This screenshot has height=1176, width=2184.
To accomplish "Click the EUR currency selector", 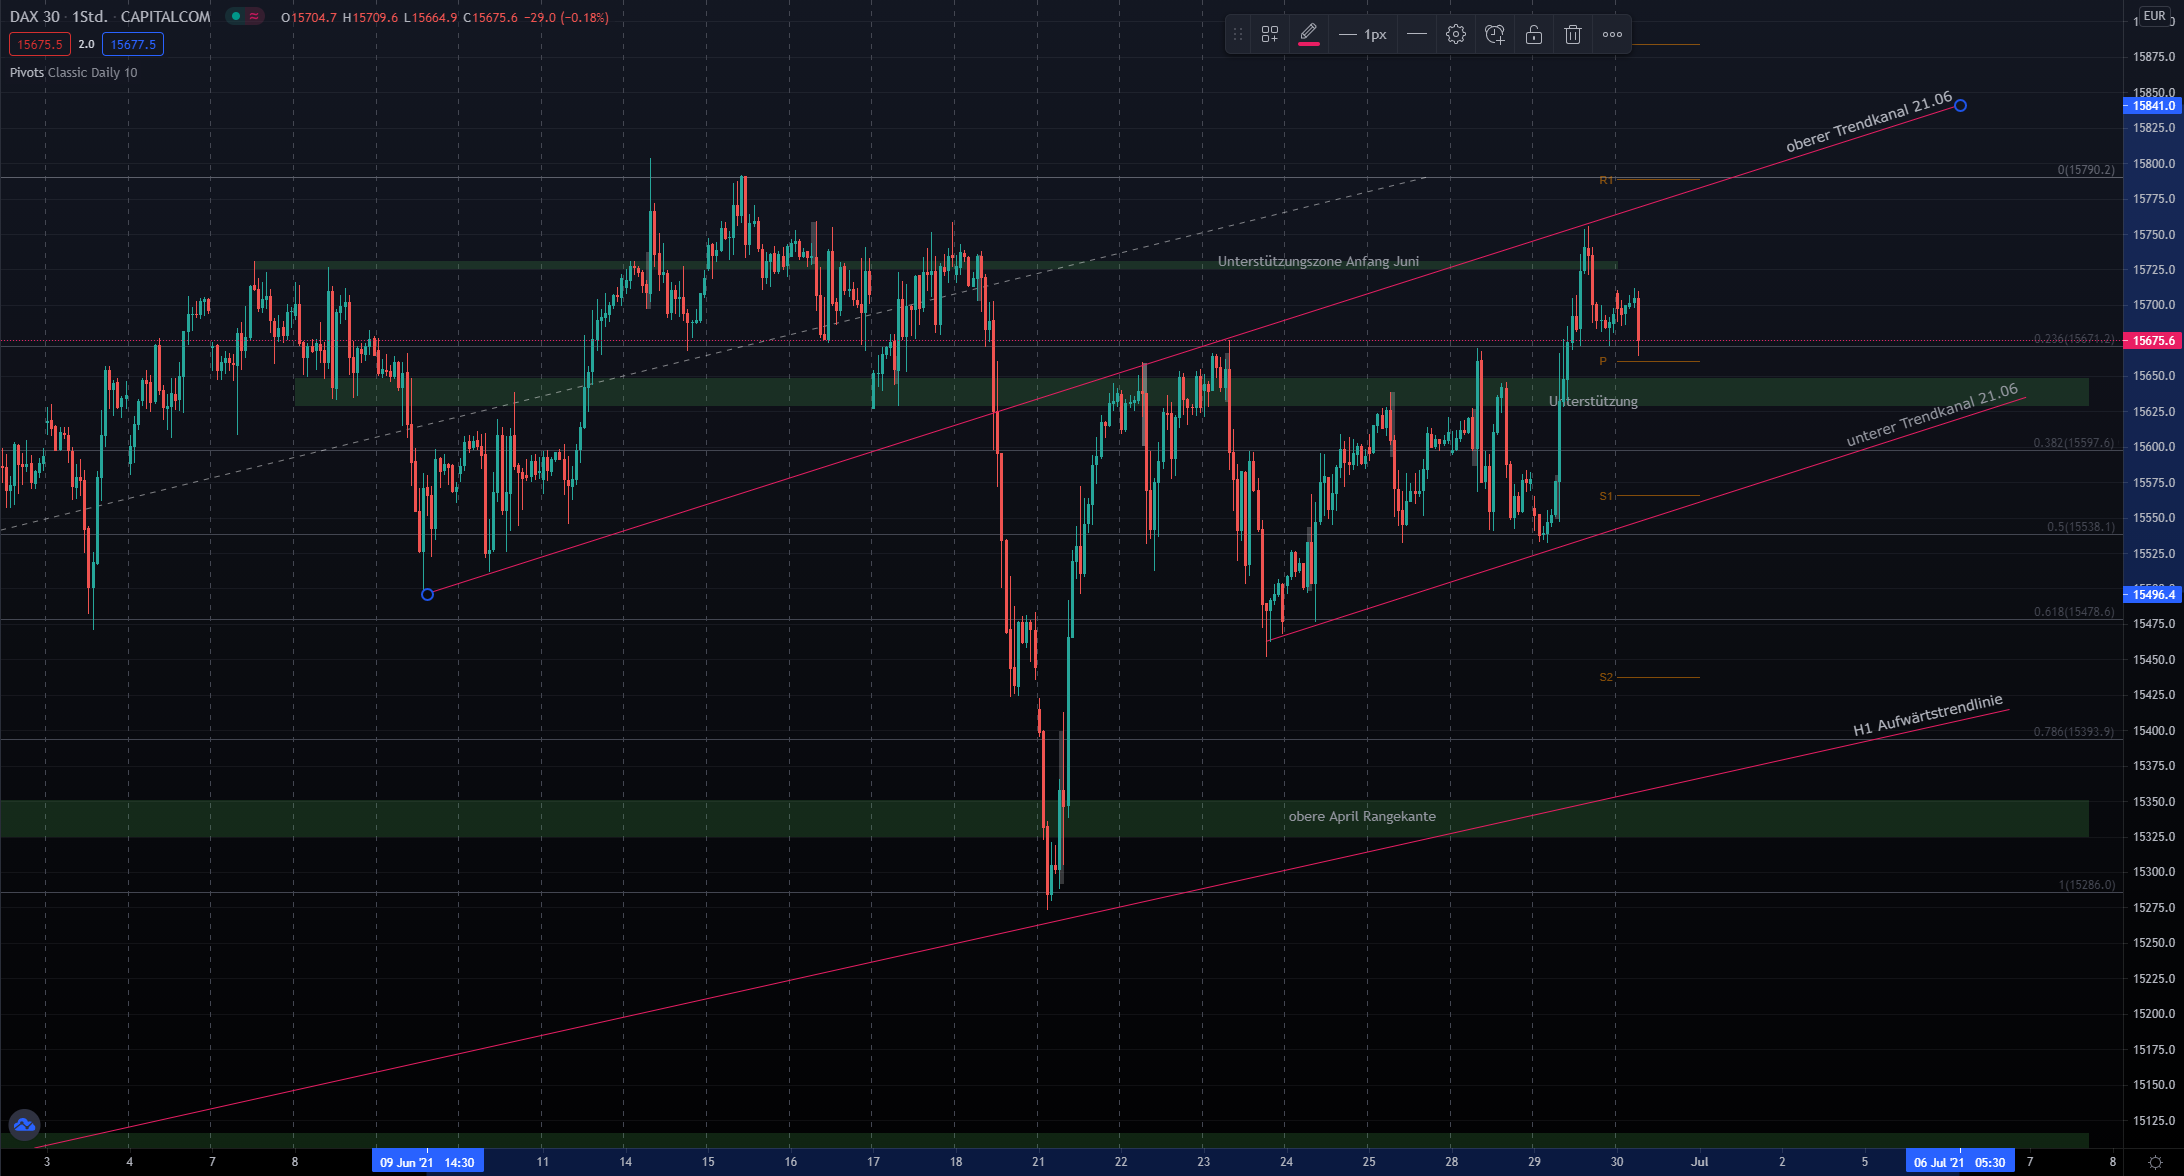I will pyautogui.click(x=2154, y=16).
